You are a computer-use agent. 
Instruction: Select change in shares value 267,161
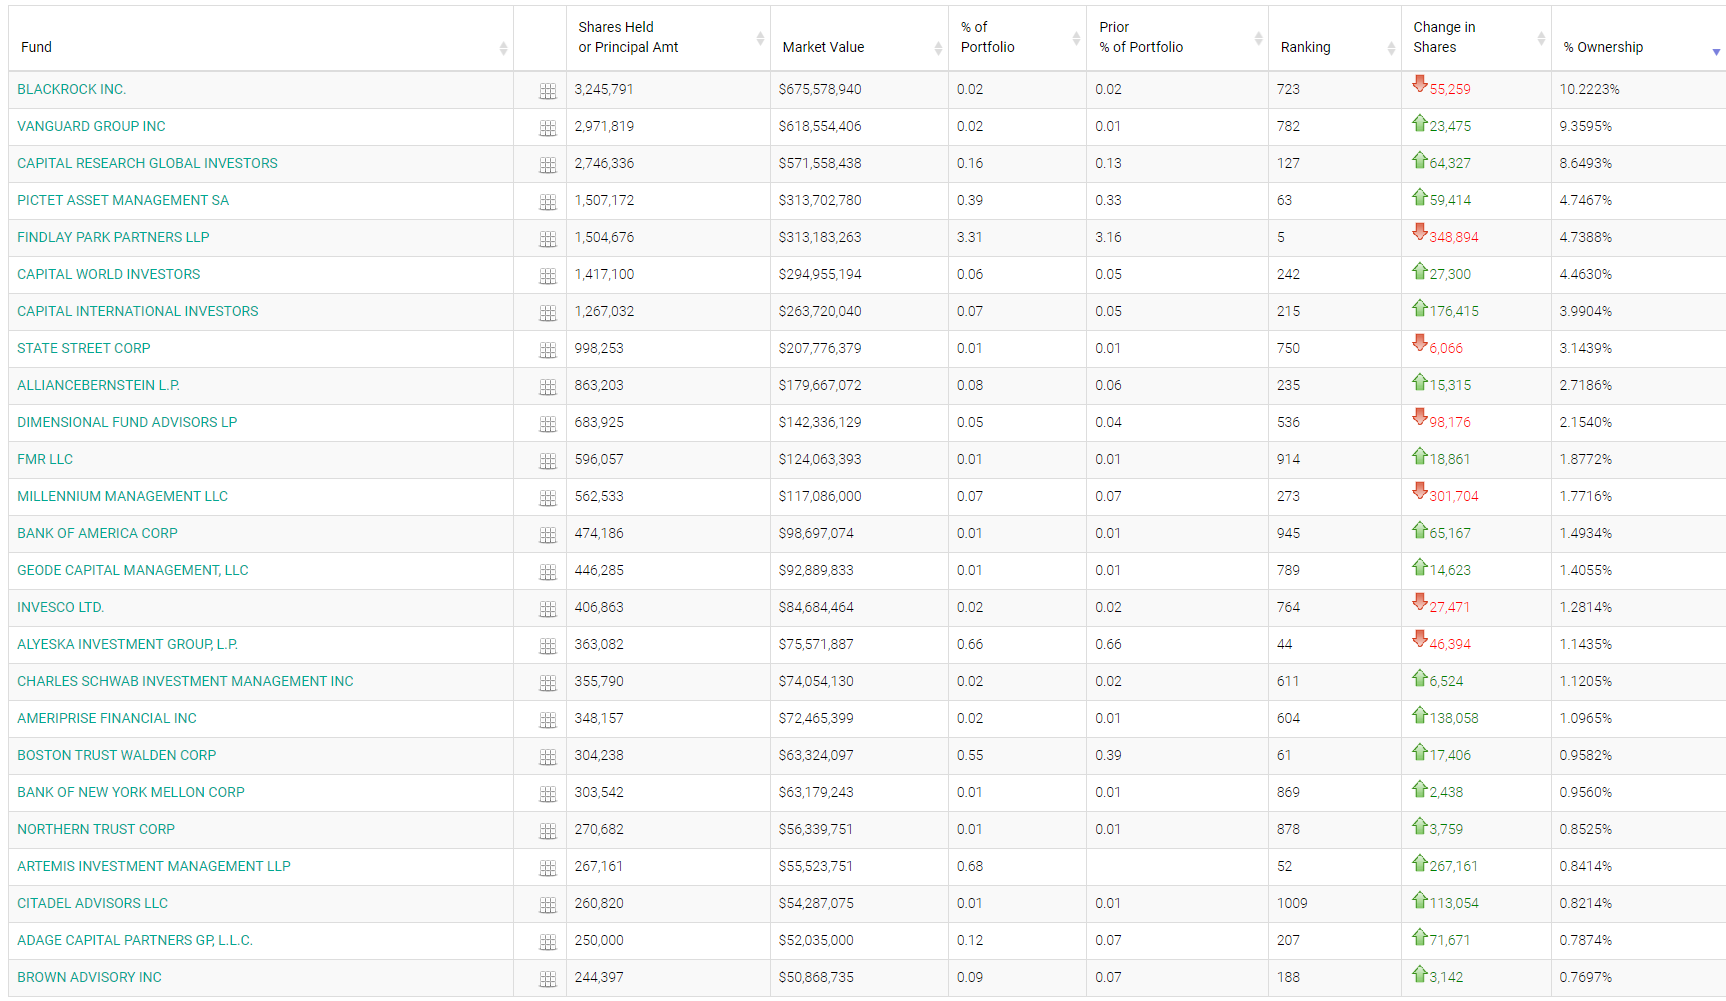tap(1453, 866)
